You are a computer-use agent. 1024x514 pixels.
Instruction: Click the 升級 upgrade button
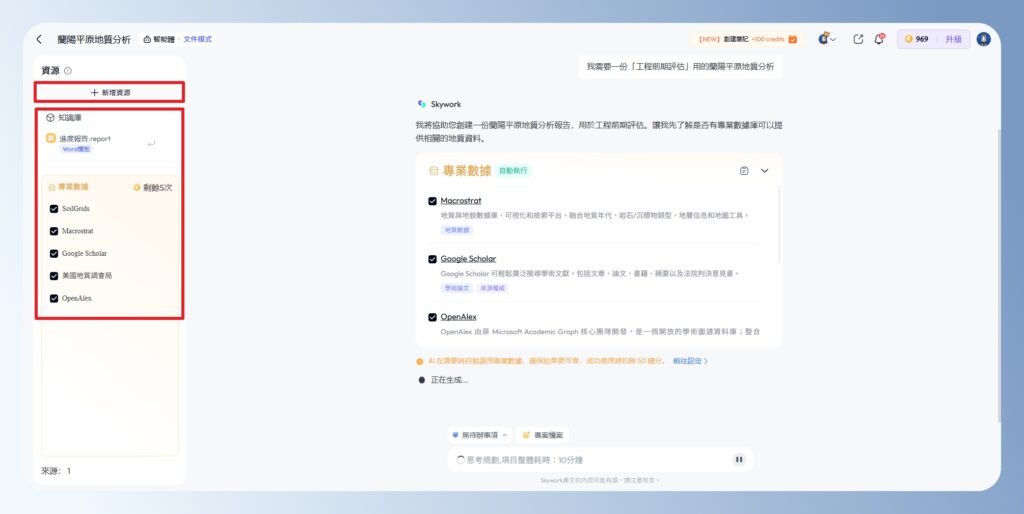point(953,39)
